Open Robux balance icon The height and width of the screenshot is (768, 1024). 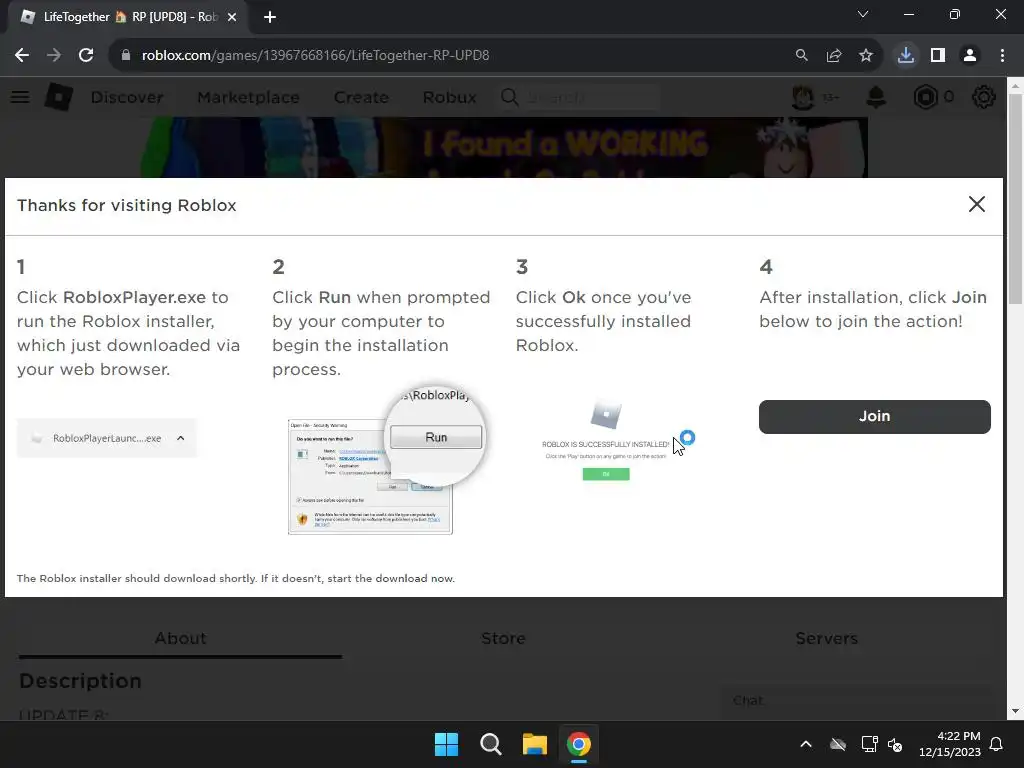(925, 97)
